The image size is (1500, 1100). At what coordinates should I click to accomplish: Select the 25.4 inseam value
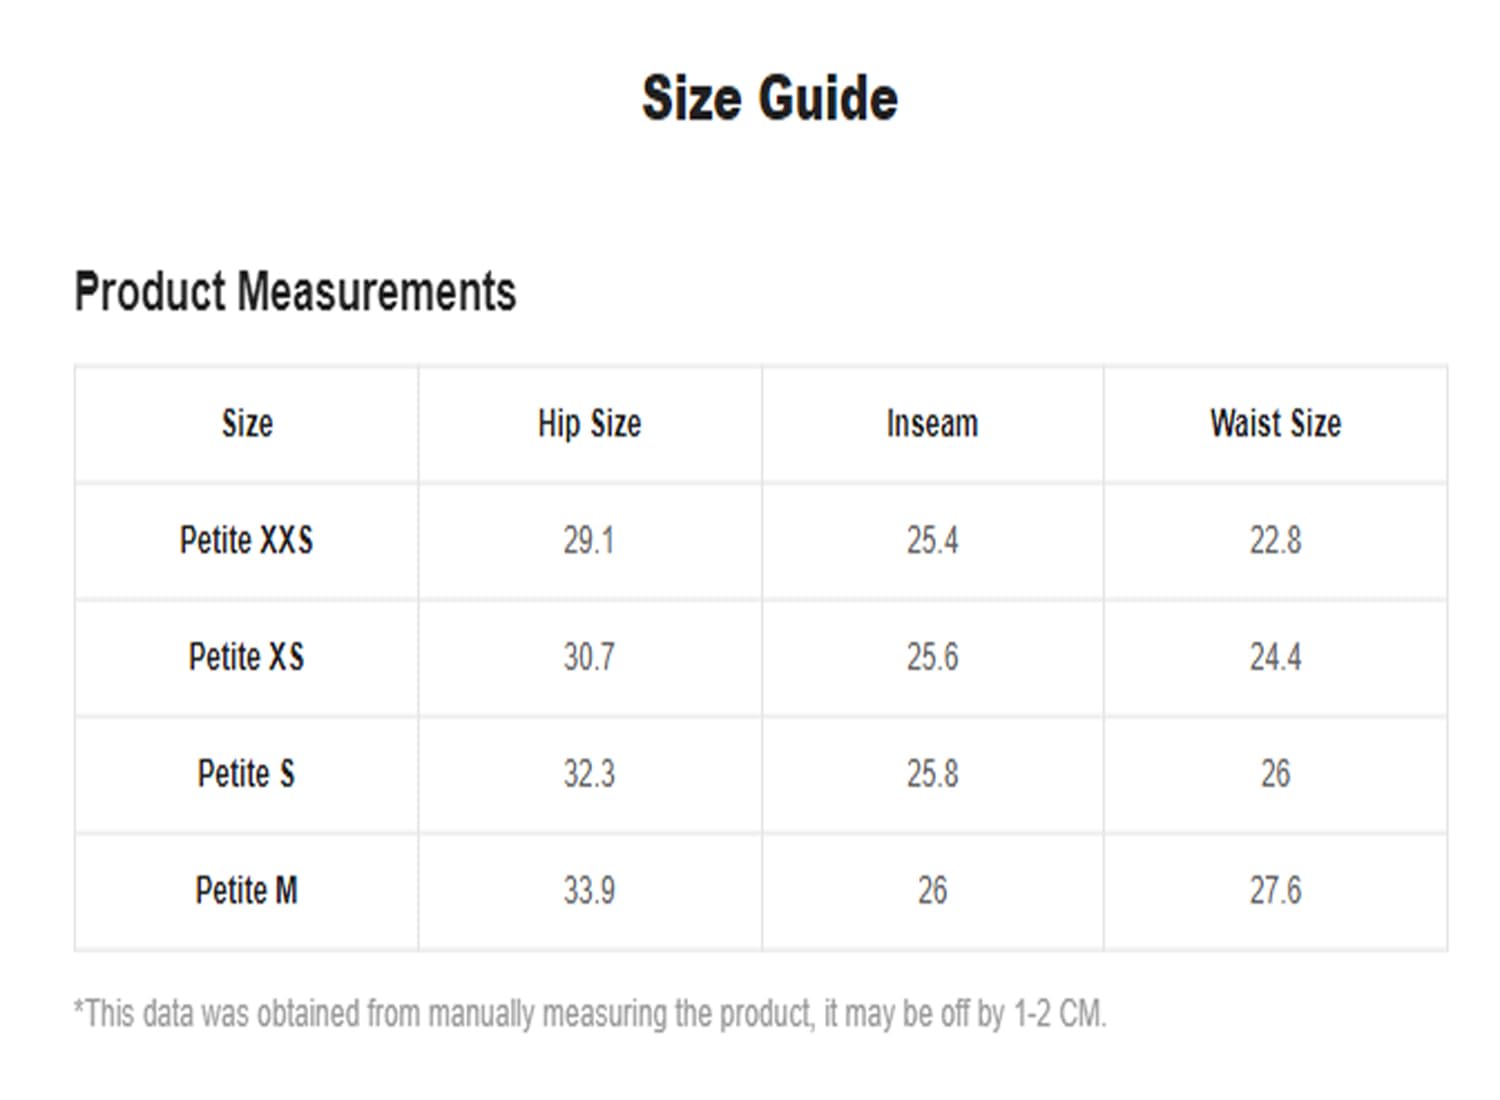pyautogui.click(x=932, y=541)
